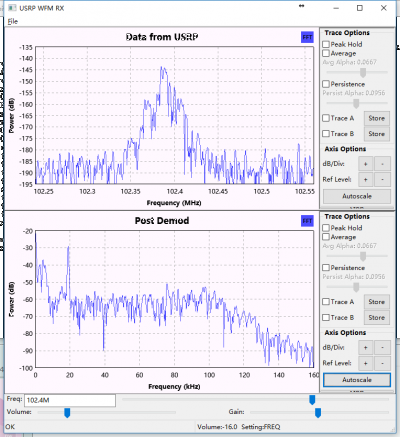Enable Peak Hold for the Post Demod plot
The width and height of the screenshot is (400, 437).
pos(326,228)
